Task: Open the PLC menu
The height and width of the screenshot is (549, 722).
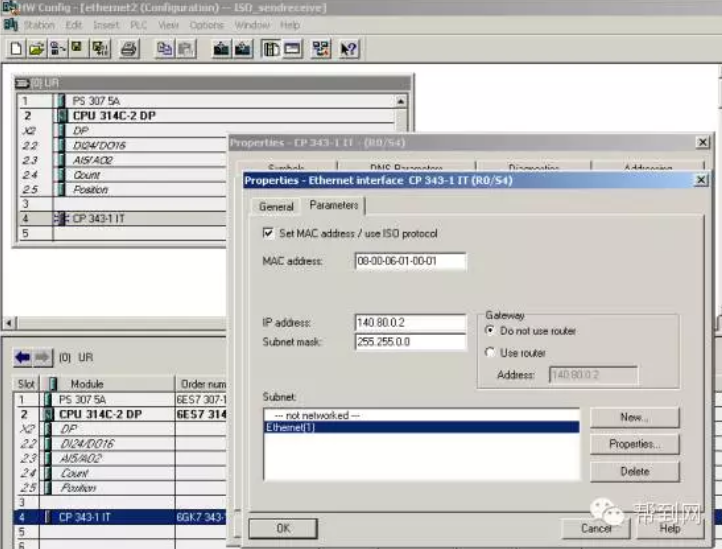Action: [x=139, y=25]
